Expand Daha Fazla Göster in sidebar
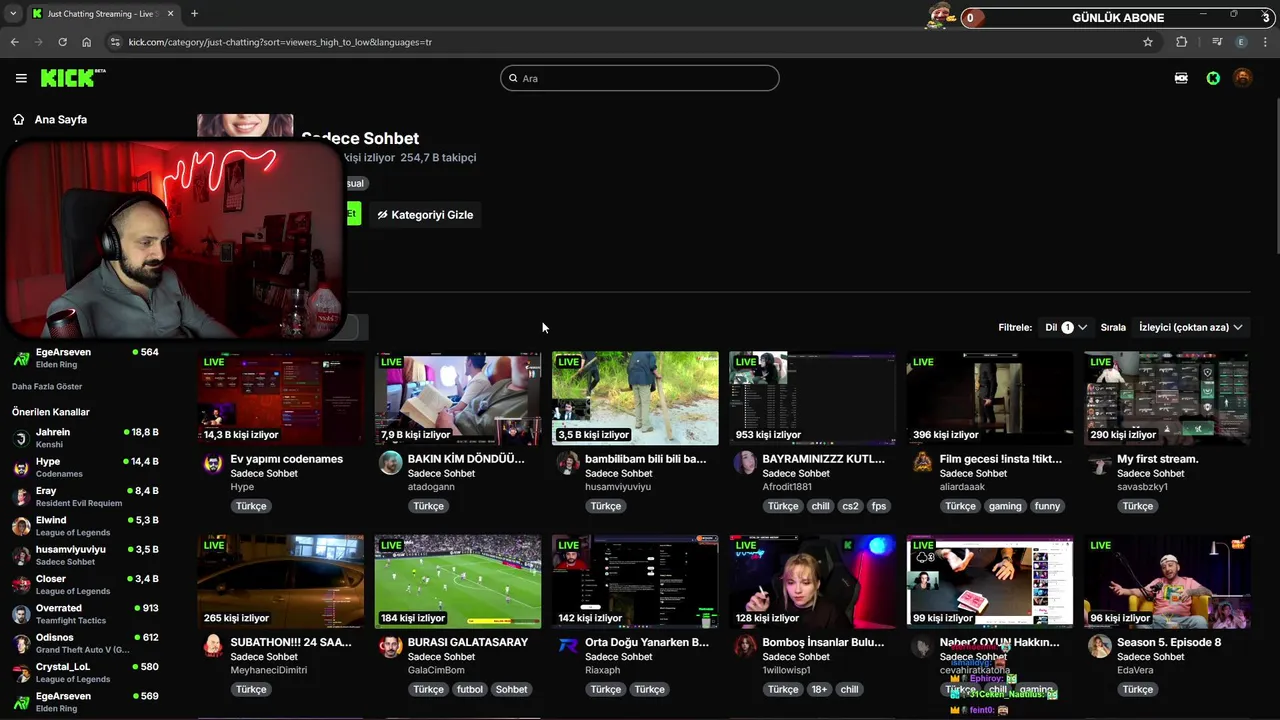 pos(47,386)
